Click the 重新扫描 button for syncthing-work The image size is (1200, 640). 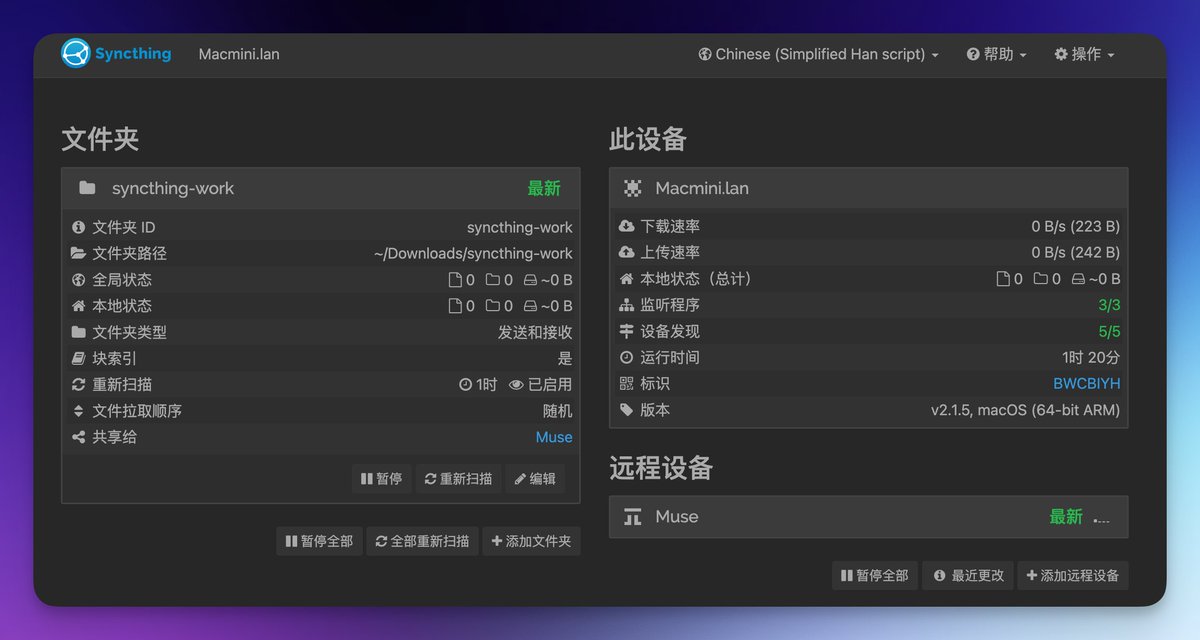[458, 479]
